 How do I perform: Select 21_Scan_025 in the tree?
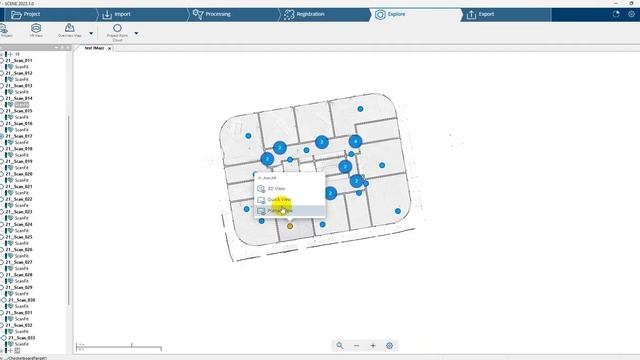[x=19, y=237]
